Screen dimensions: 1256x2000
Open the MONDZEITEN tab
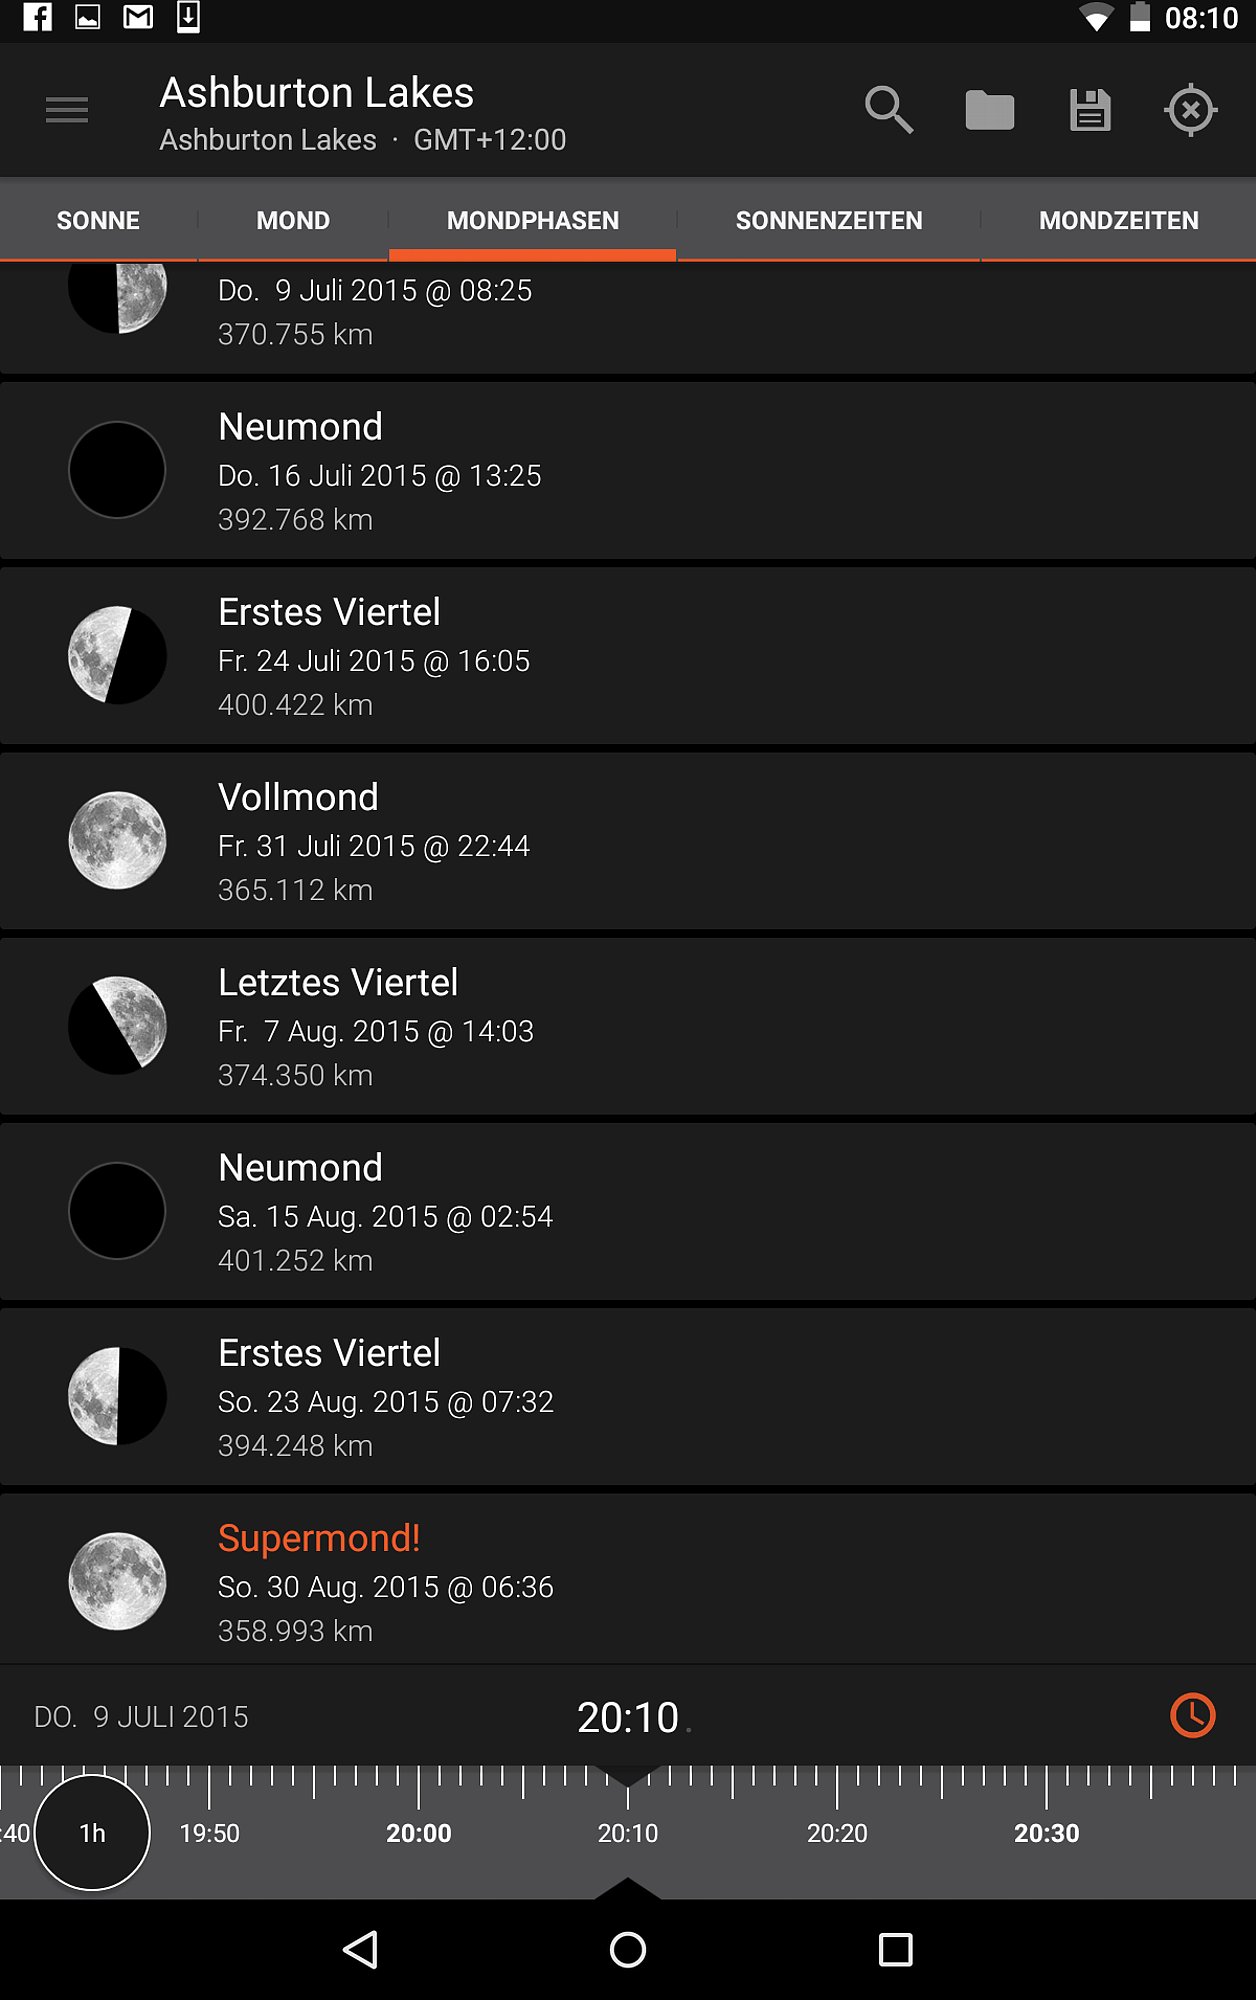pos(1118,220)
